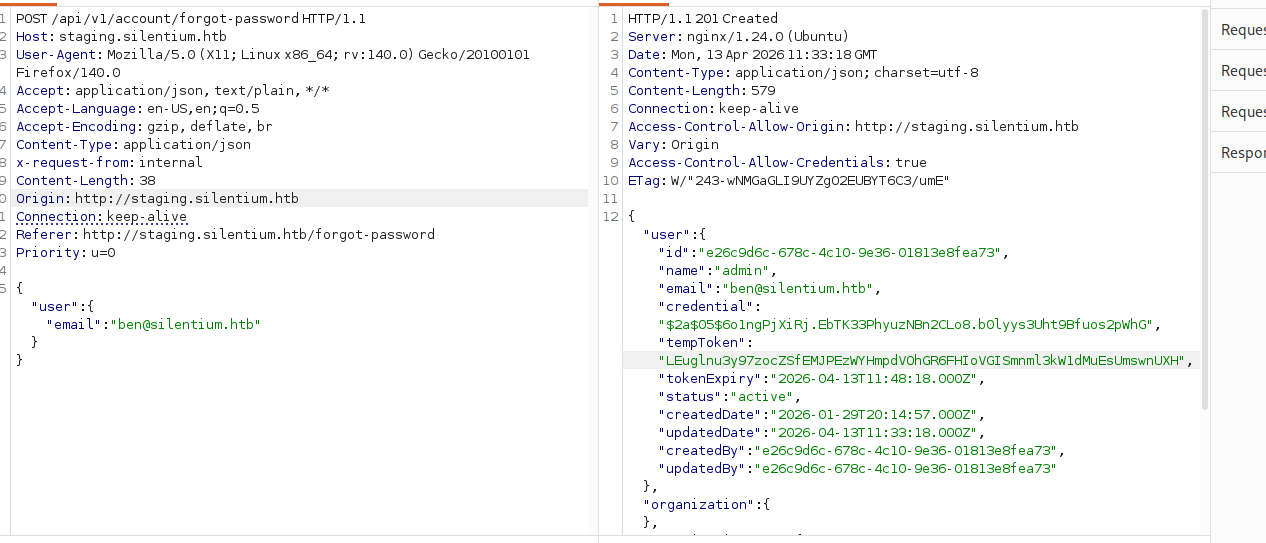Click the request's Content-Type: application/json header
1266x543 pixels.
point(133,145)
